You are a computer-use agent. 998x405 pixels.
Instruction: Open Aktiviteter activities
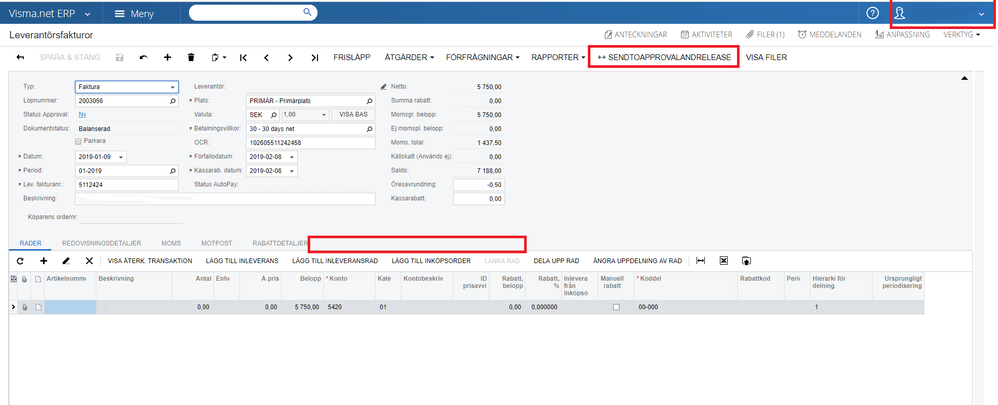pyautogui.click(x=706, y=34)
